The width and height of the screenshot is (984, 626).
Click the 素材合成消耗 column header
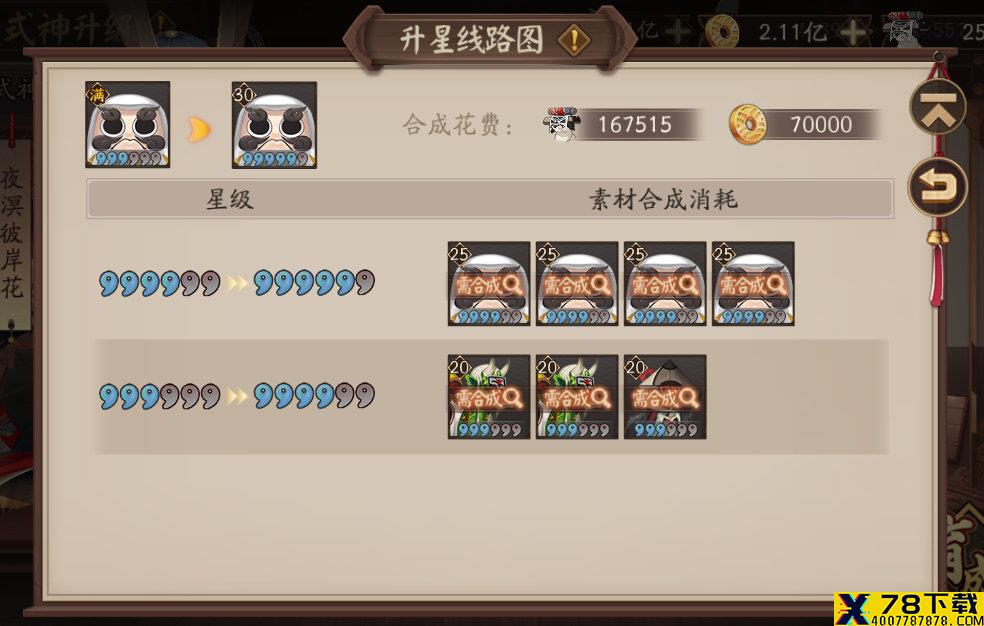[x=663, y=199]
